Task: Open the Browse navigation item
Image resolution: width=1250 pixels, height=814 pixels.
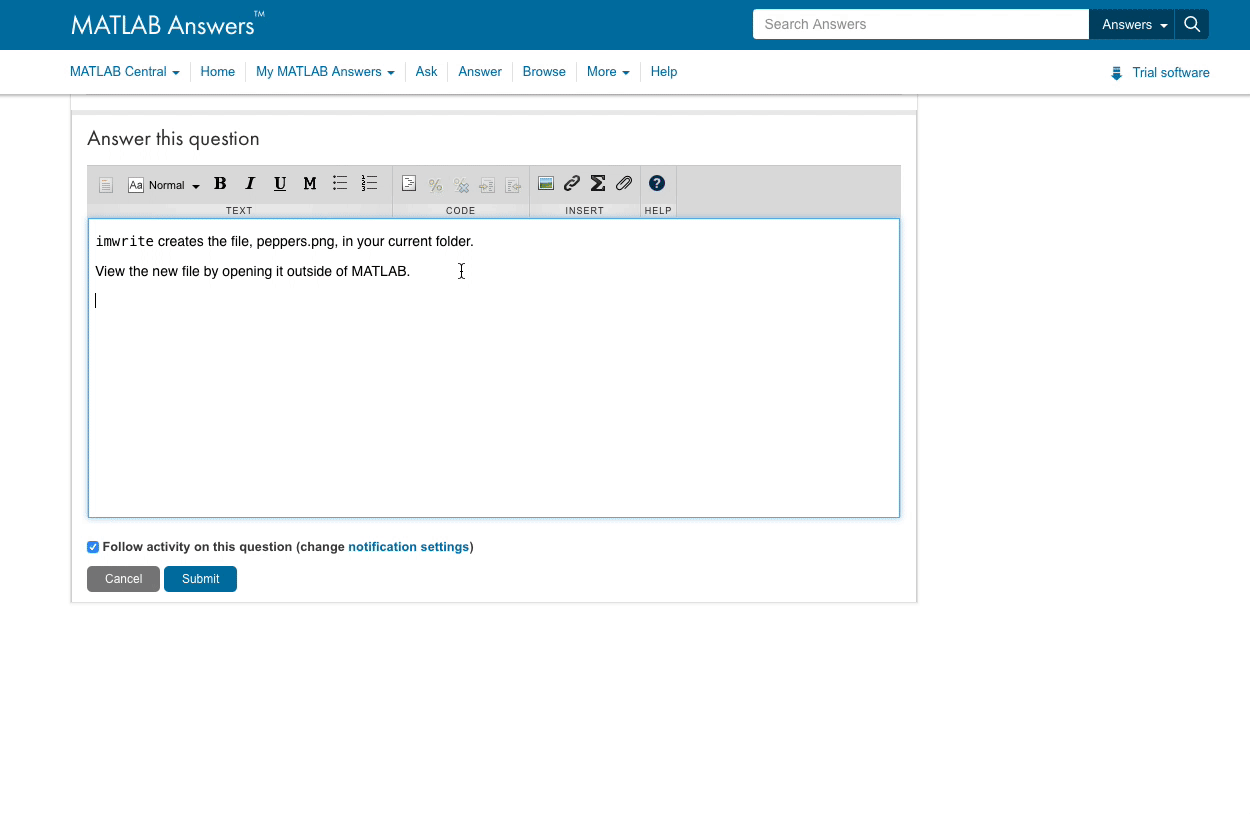Action: pyautogui.click(x=544, y=72)
